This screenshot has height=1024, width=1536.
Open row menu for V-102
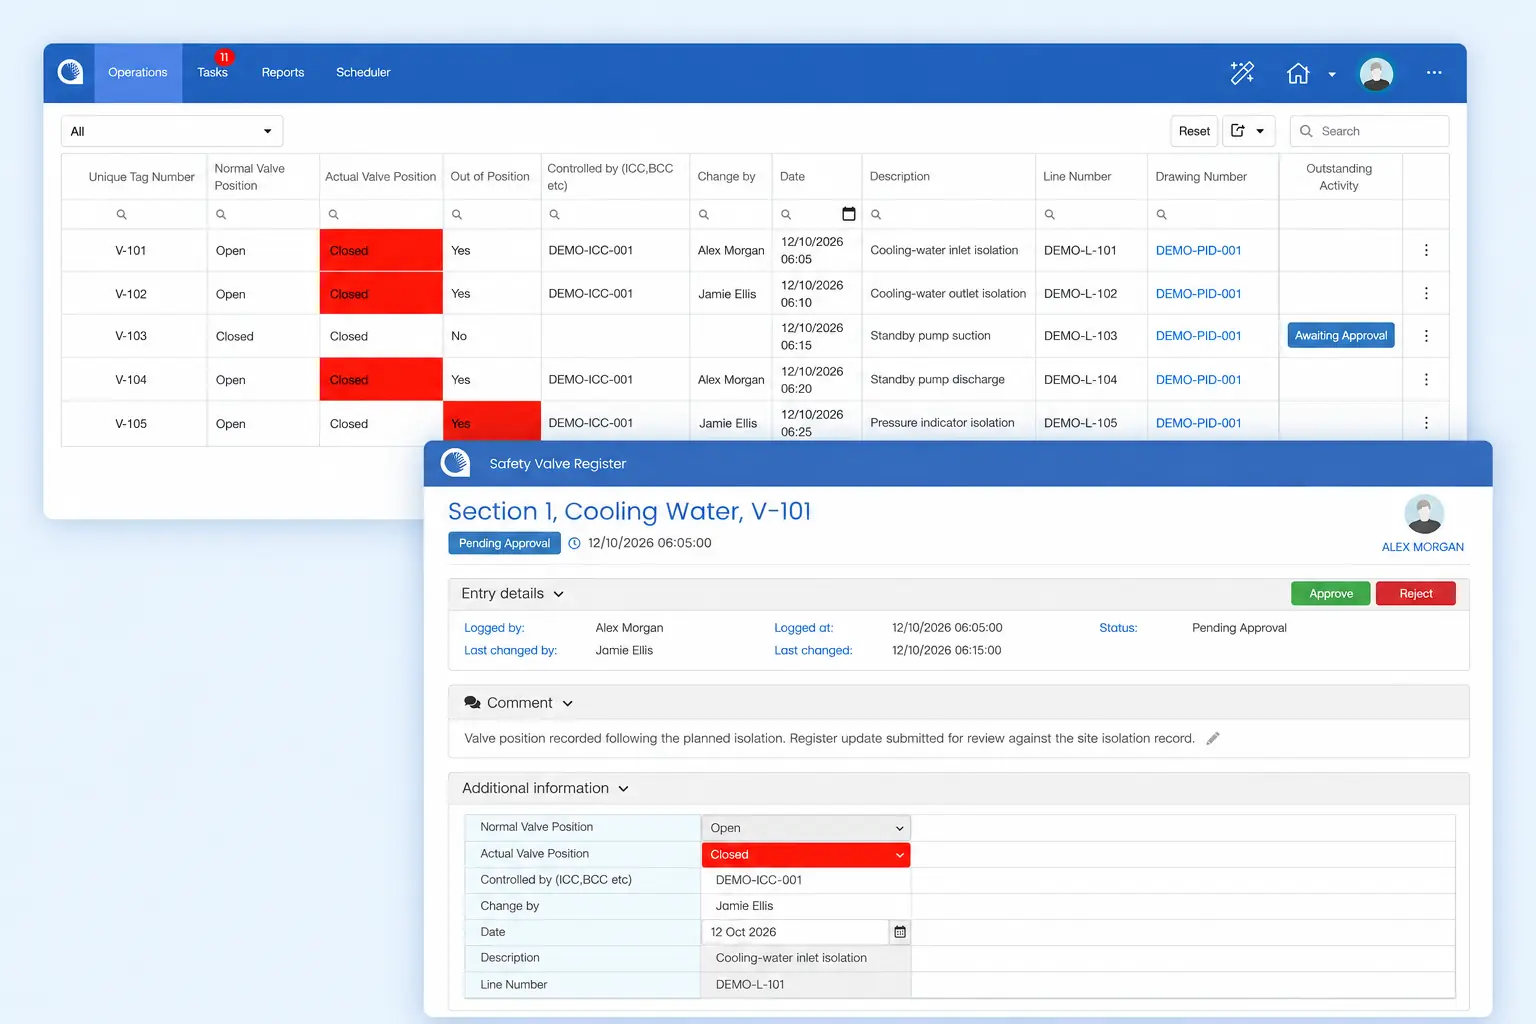pyautogui.click(x=1426, y=294)
